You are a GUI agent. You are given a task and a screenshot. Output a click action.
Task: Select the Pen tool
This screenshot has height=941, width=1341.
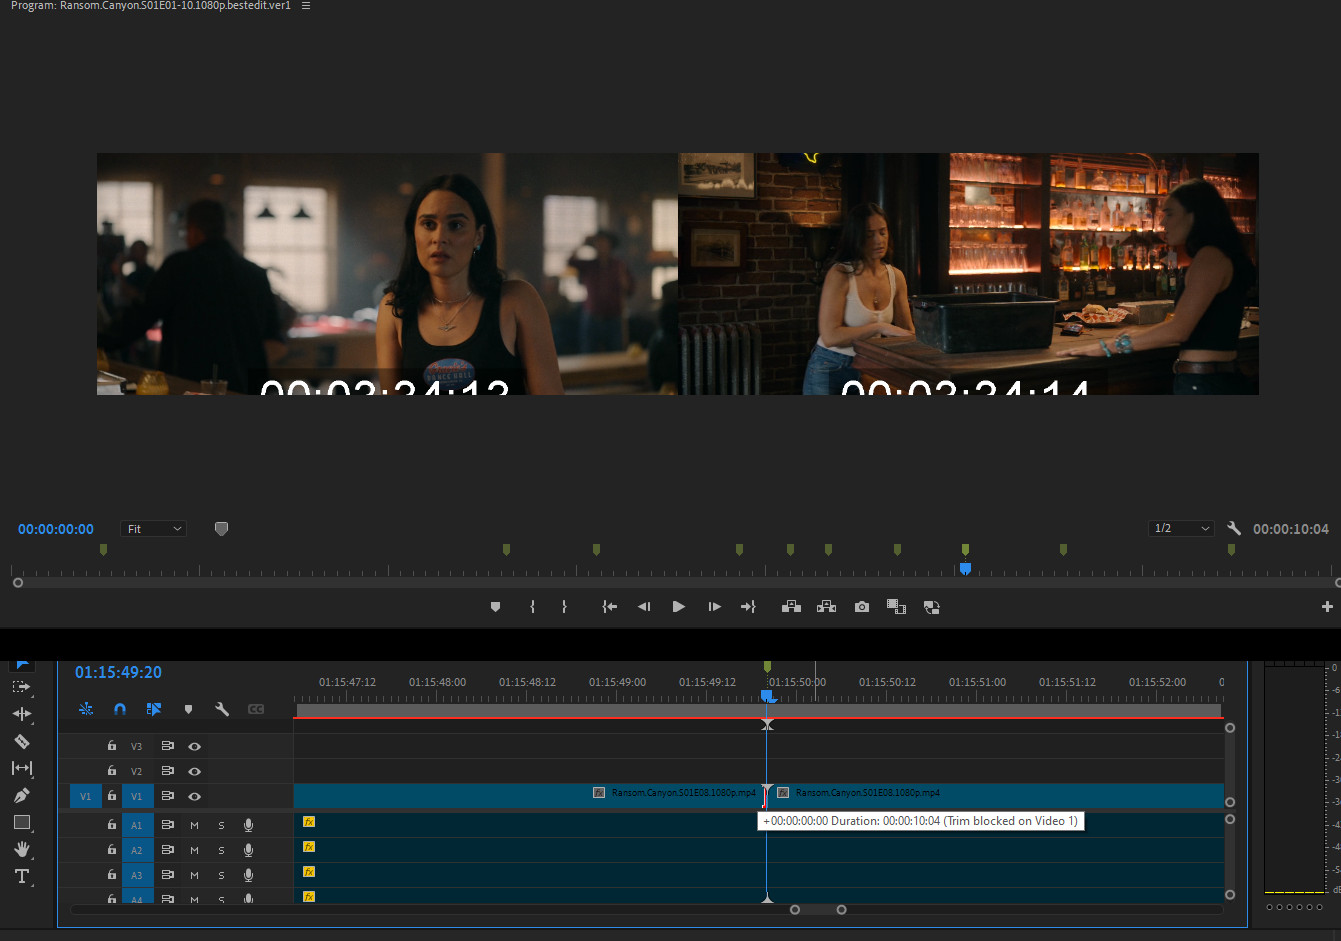21,795
